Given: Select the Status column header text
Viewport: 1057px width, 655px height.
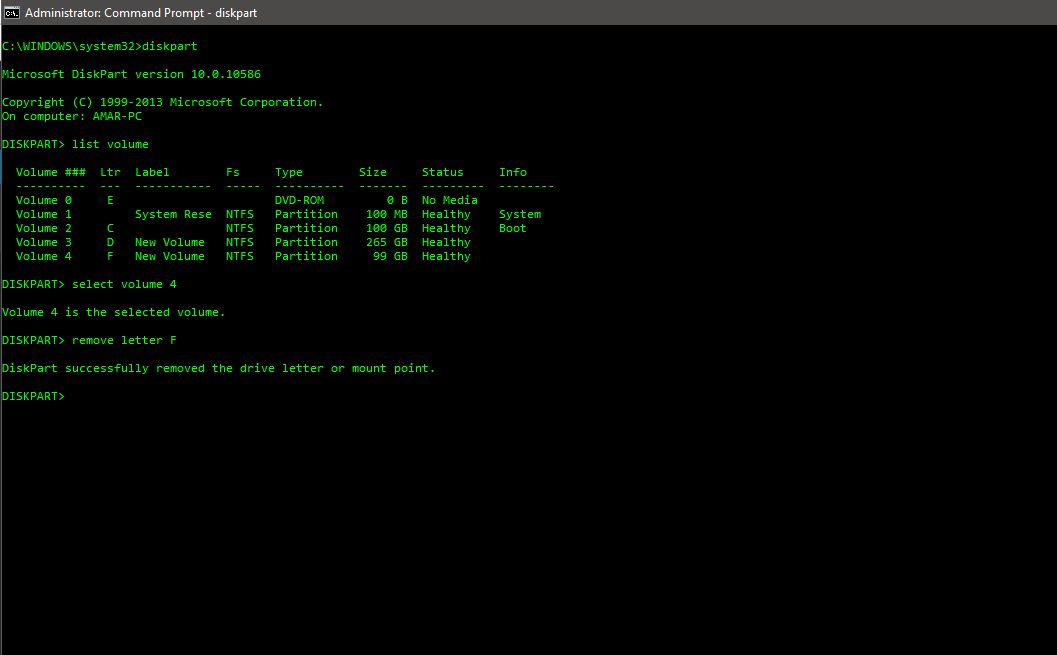Looking at the screenshot, I should (x=443, y=171).
